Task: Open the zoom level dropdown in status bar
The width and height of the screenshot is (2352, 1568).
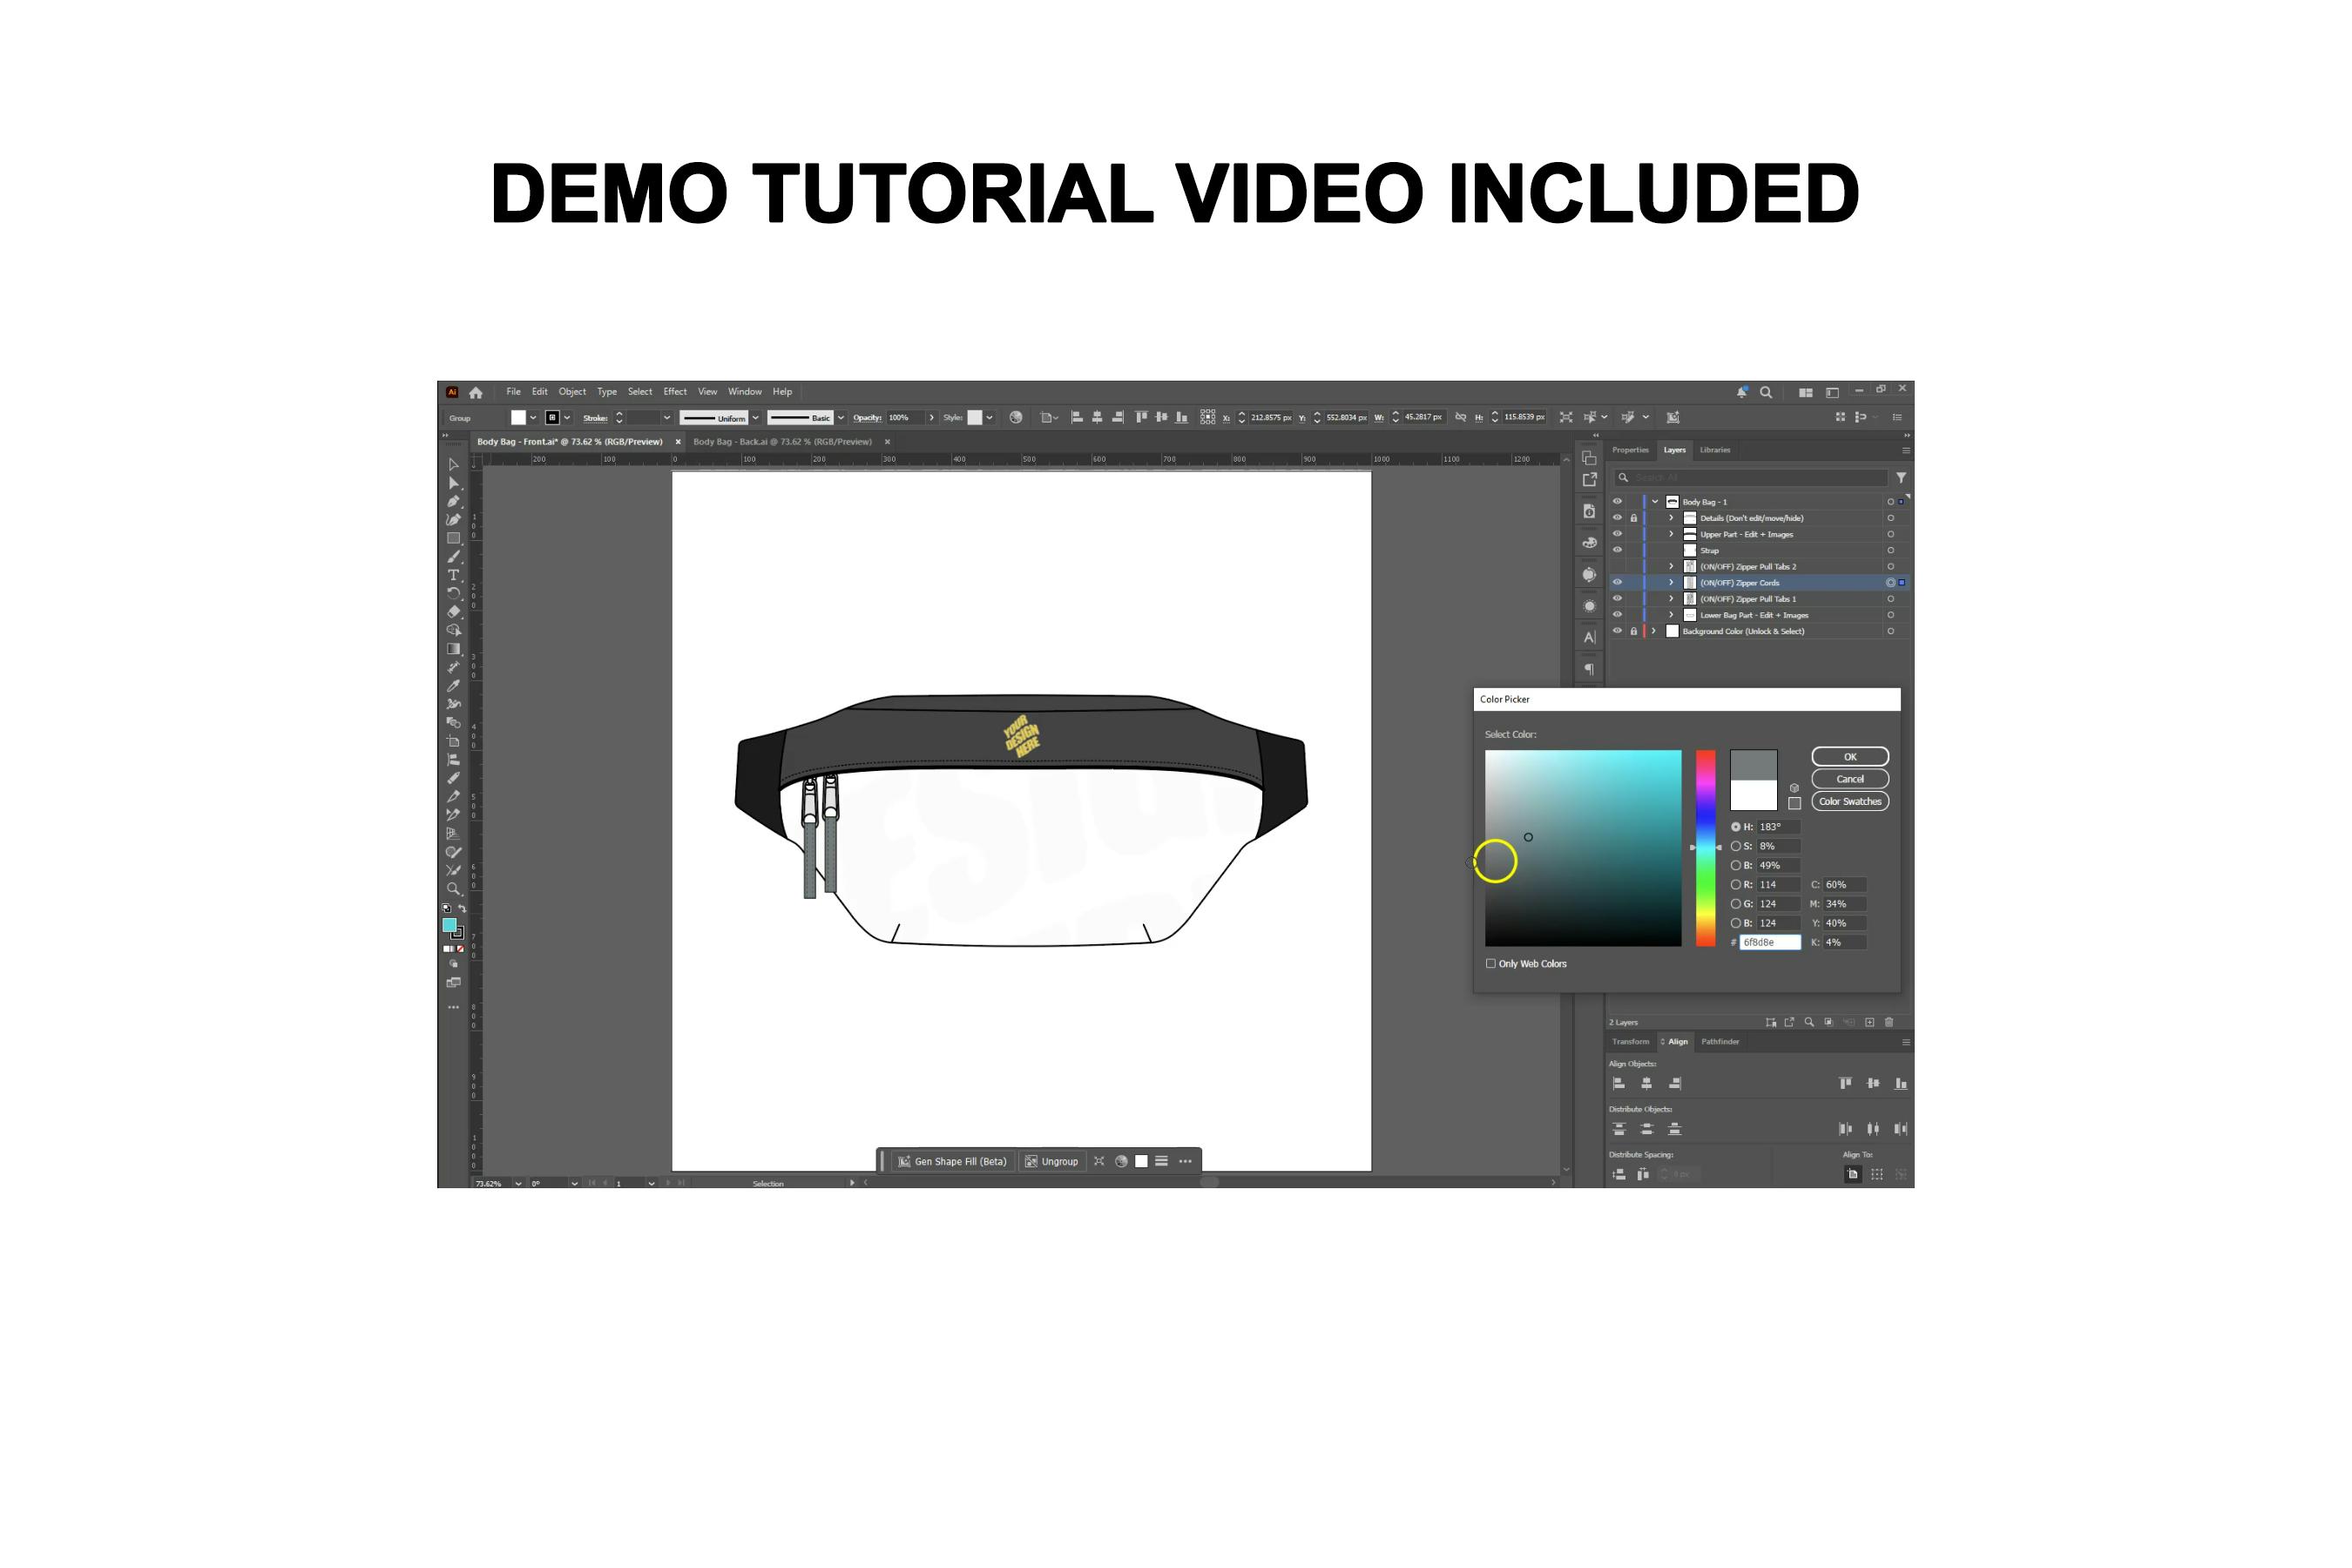Action: pyautogui.click(x=518, y=1183)
